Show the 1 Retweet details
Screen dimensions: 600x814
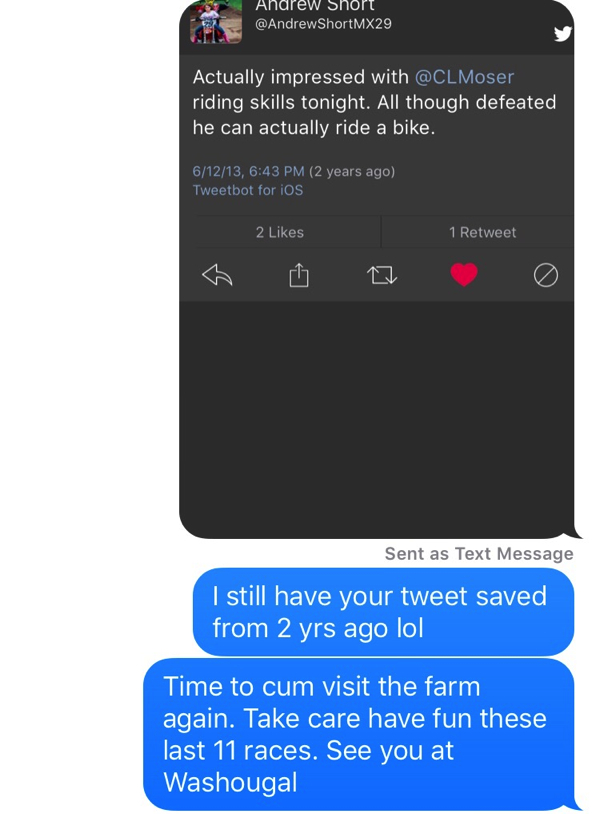482,232
